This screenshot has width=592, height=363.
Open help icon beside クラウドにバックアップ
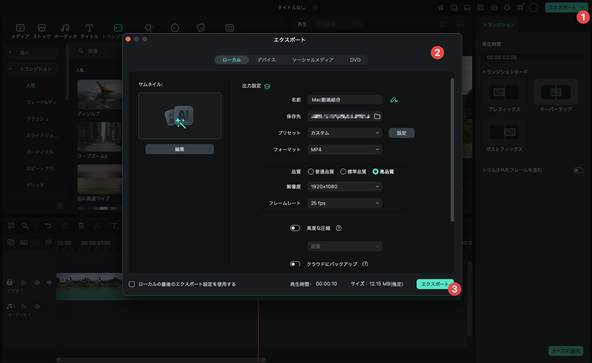365,264
